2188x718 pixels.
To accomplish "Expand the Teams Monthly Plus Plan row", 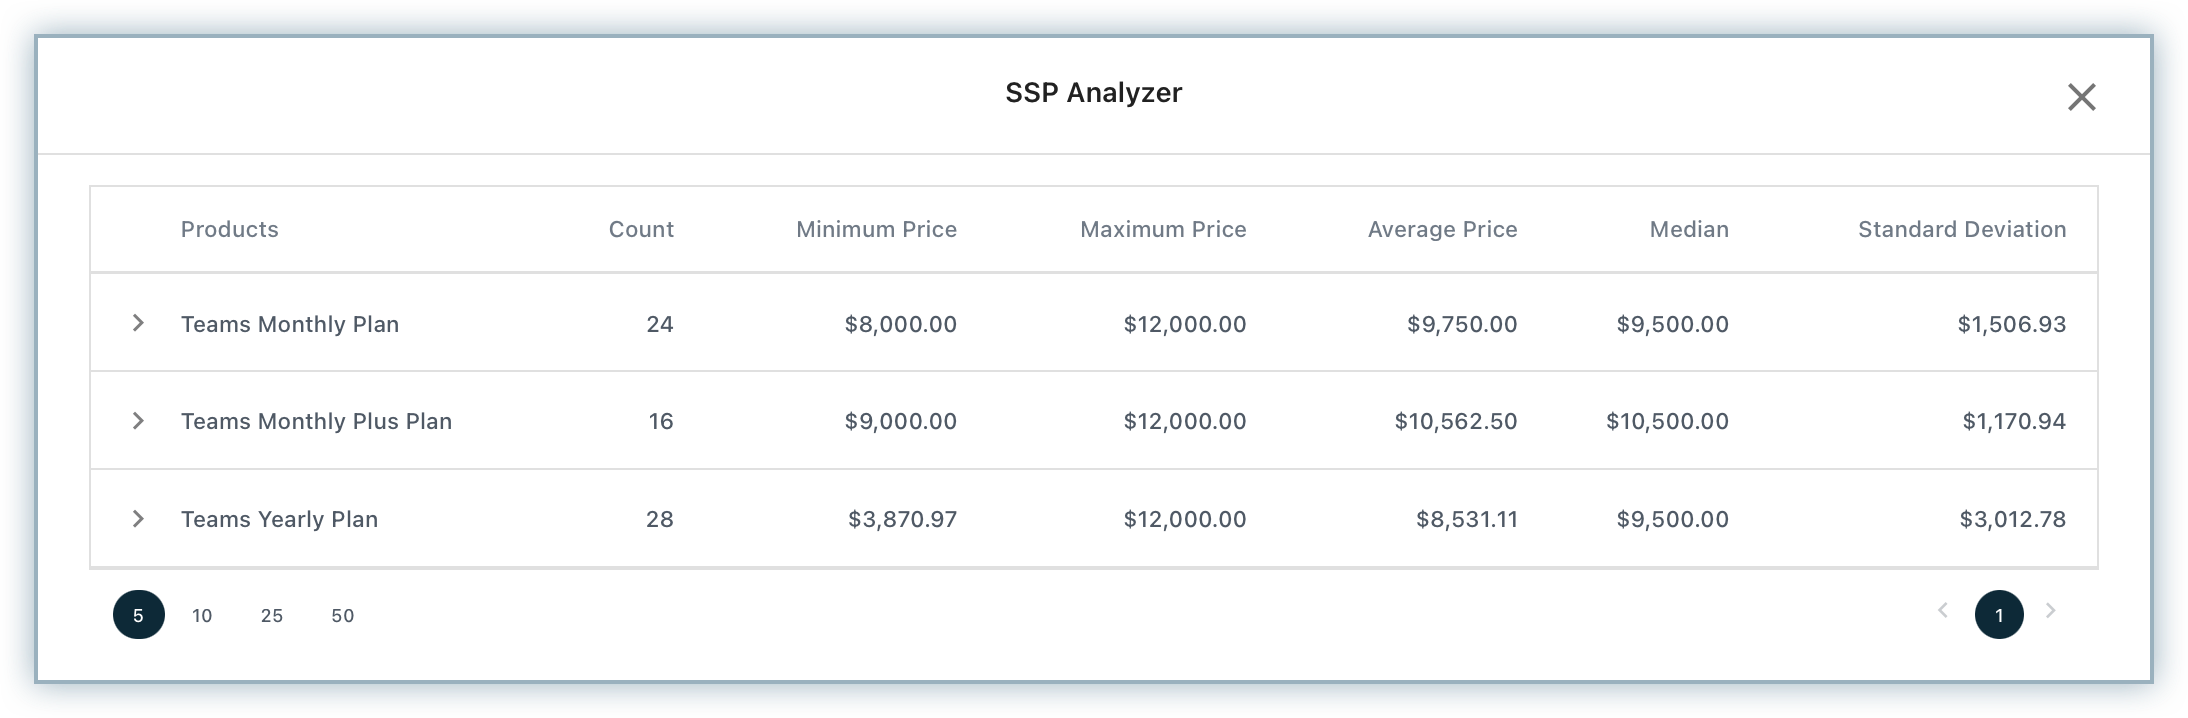I will pyautogui.click(x=138, y=421).
